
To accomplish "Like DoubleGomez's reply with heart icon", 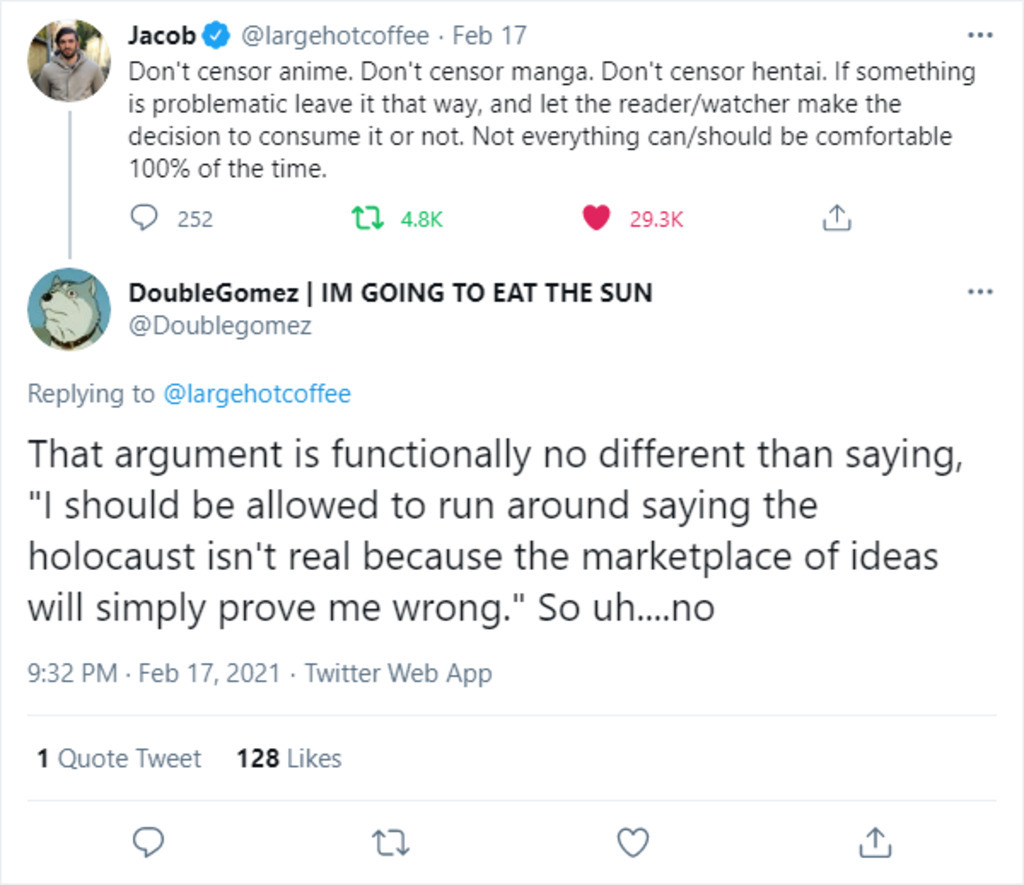I will (633, 842).
